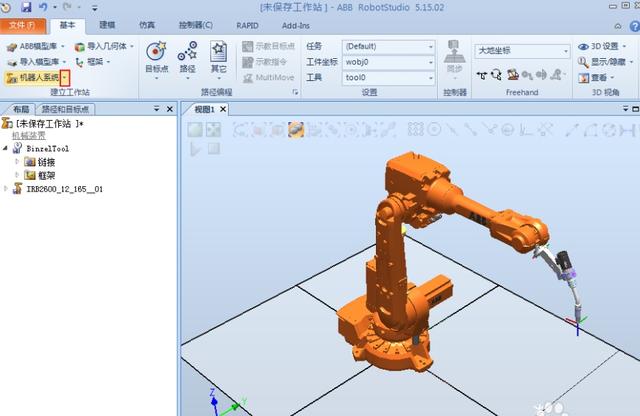The height and width of the screenshot is (416, 640).
Task: Open the layout panel options dropdown arrow
Action: tap(157, 109)
